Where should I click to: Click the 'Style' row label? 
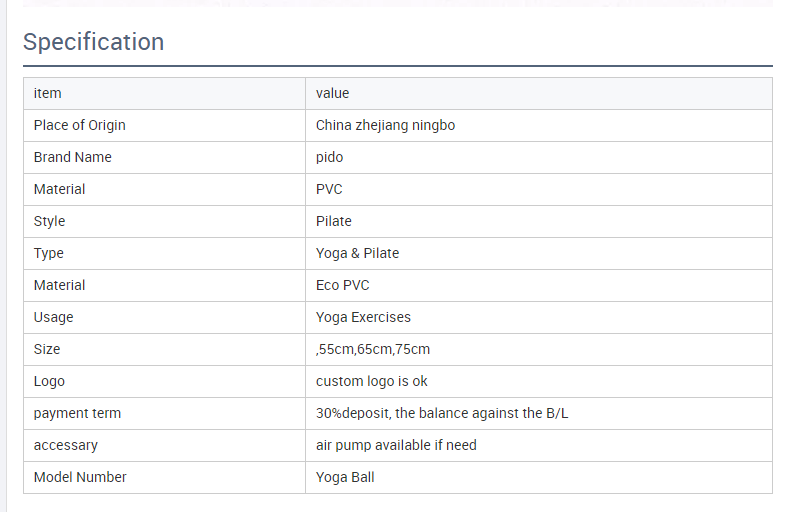[x=49, y=221]
